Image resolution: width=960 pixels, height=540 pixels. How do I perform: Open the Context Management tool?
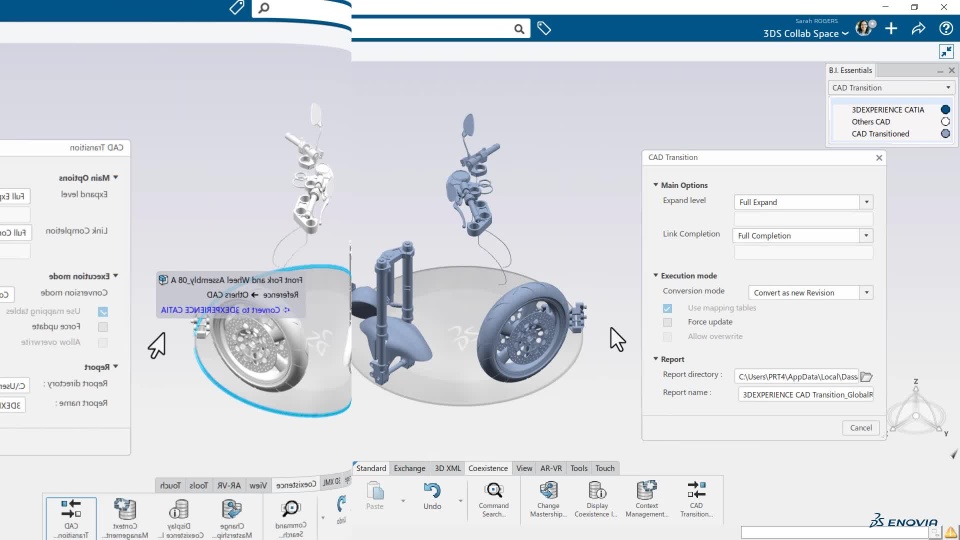tap(647, 500)
